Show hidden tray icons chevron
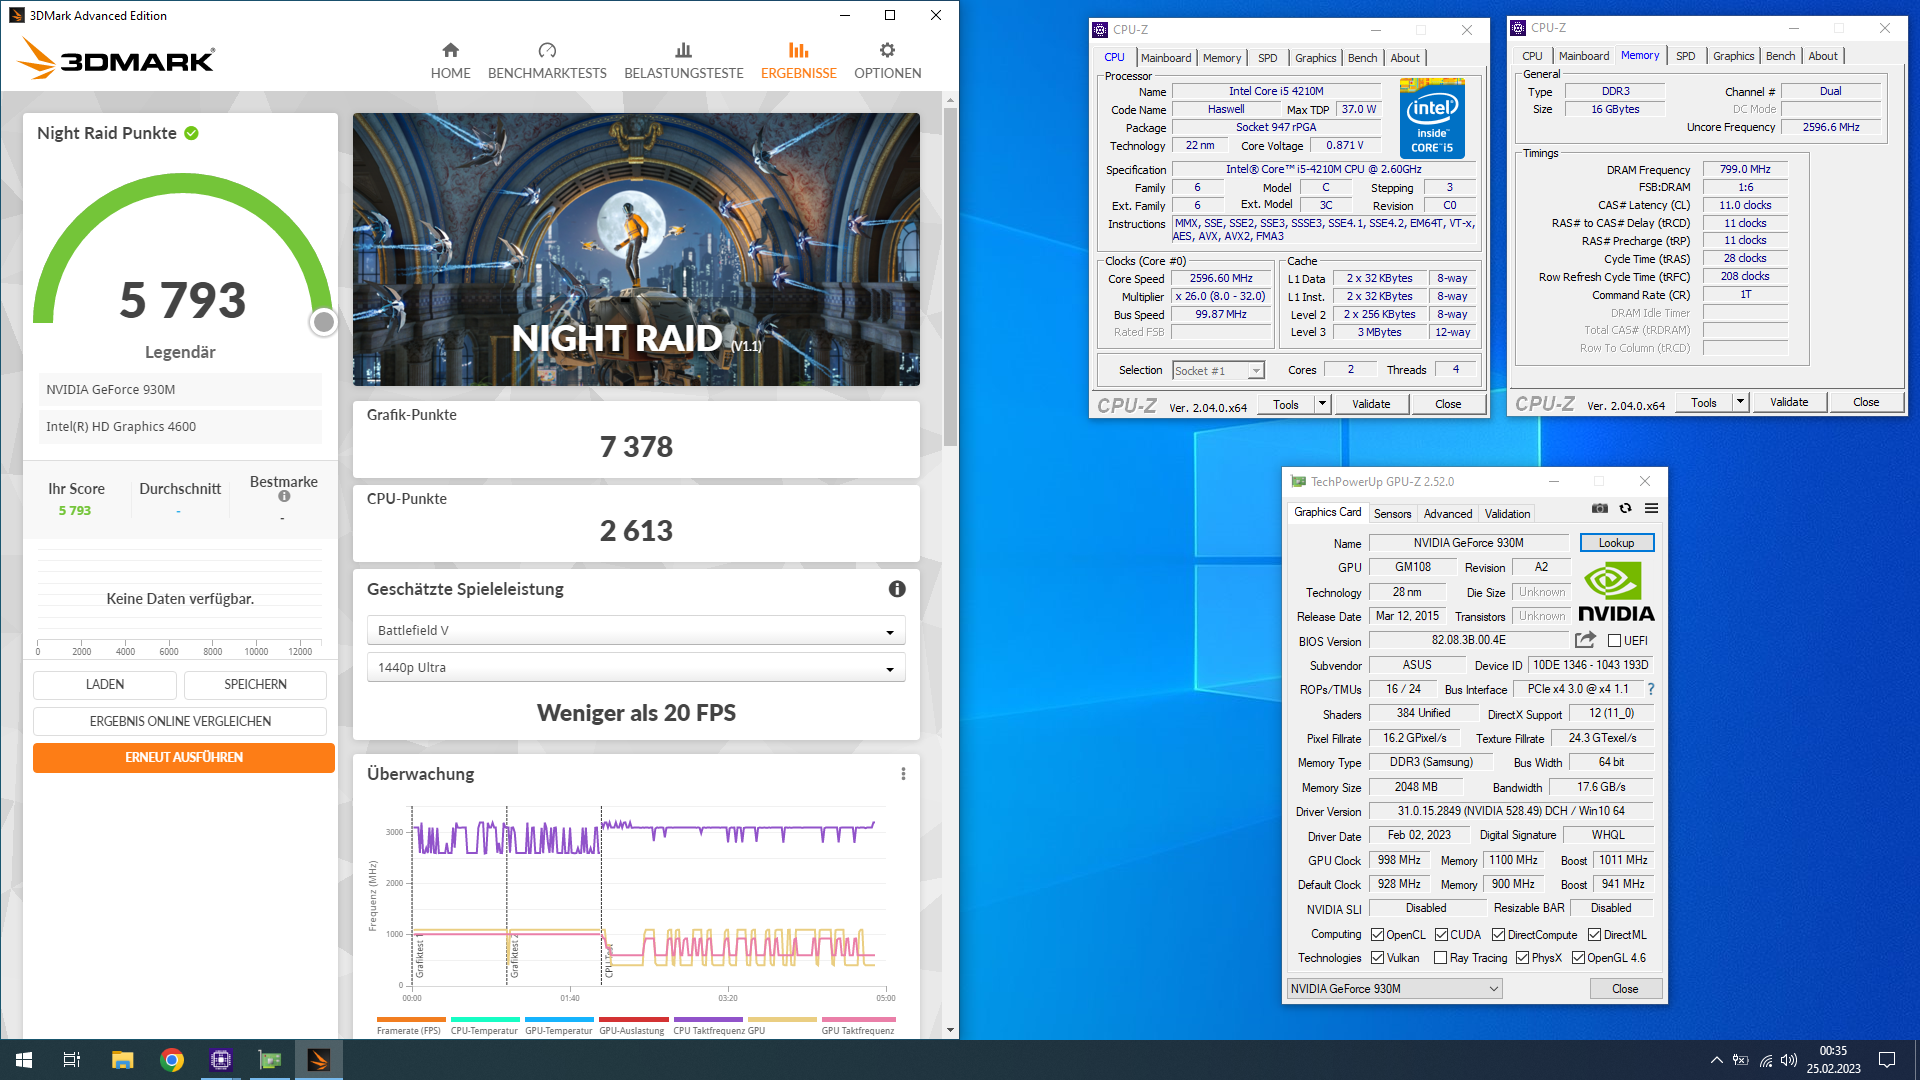Viewport: 1920px width, 1080px height. 1716,1060
